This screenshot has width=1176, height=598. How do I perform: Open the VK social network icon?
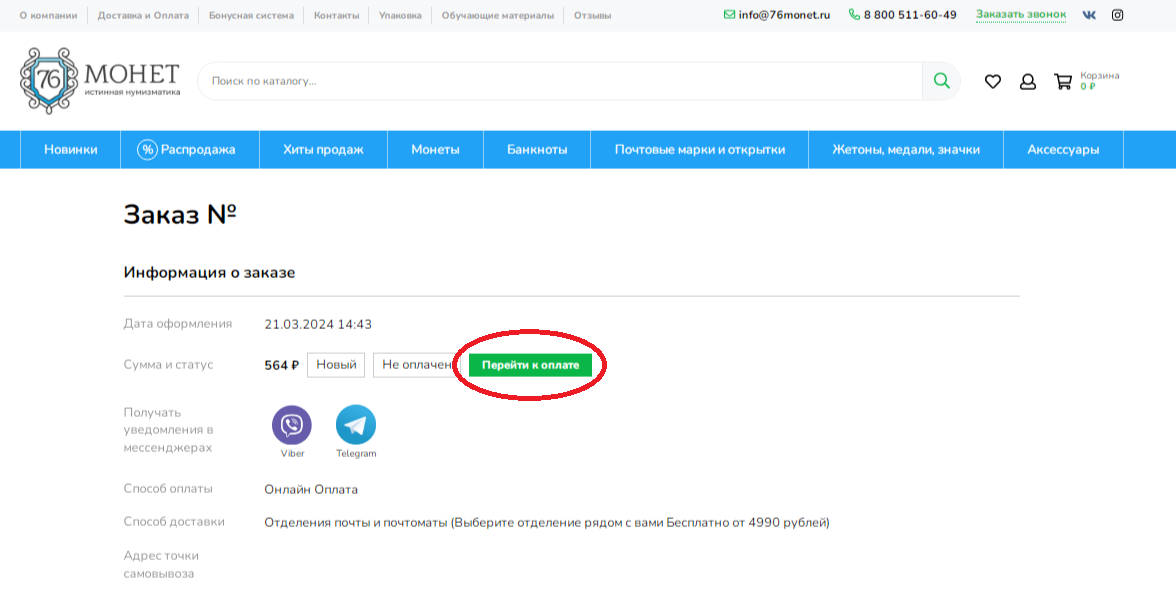[x=1089, y=15]
